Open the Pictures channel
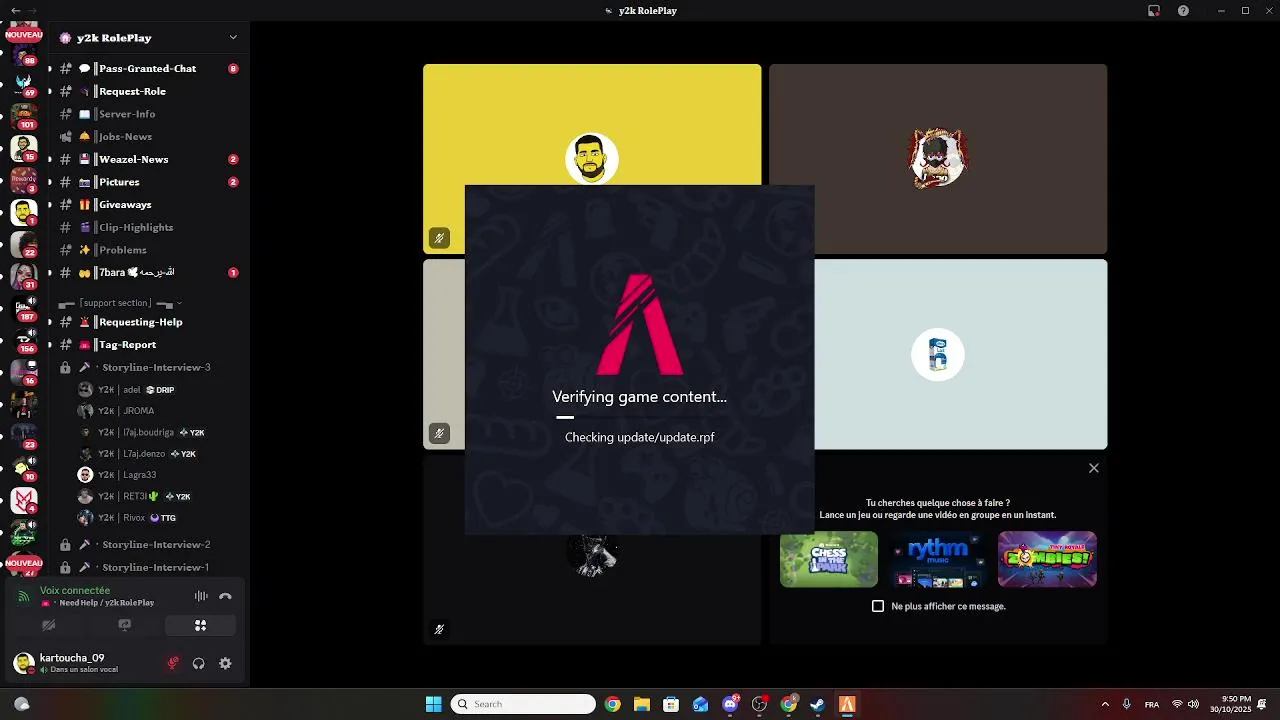Screen dimensions: 1280x720 [147, 182]
